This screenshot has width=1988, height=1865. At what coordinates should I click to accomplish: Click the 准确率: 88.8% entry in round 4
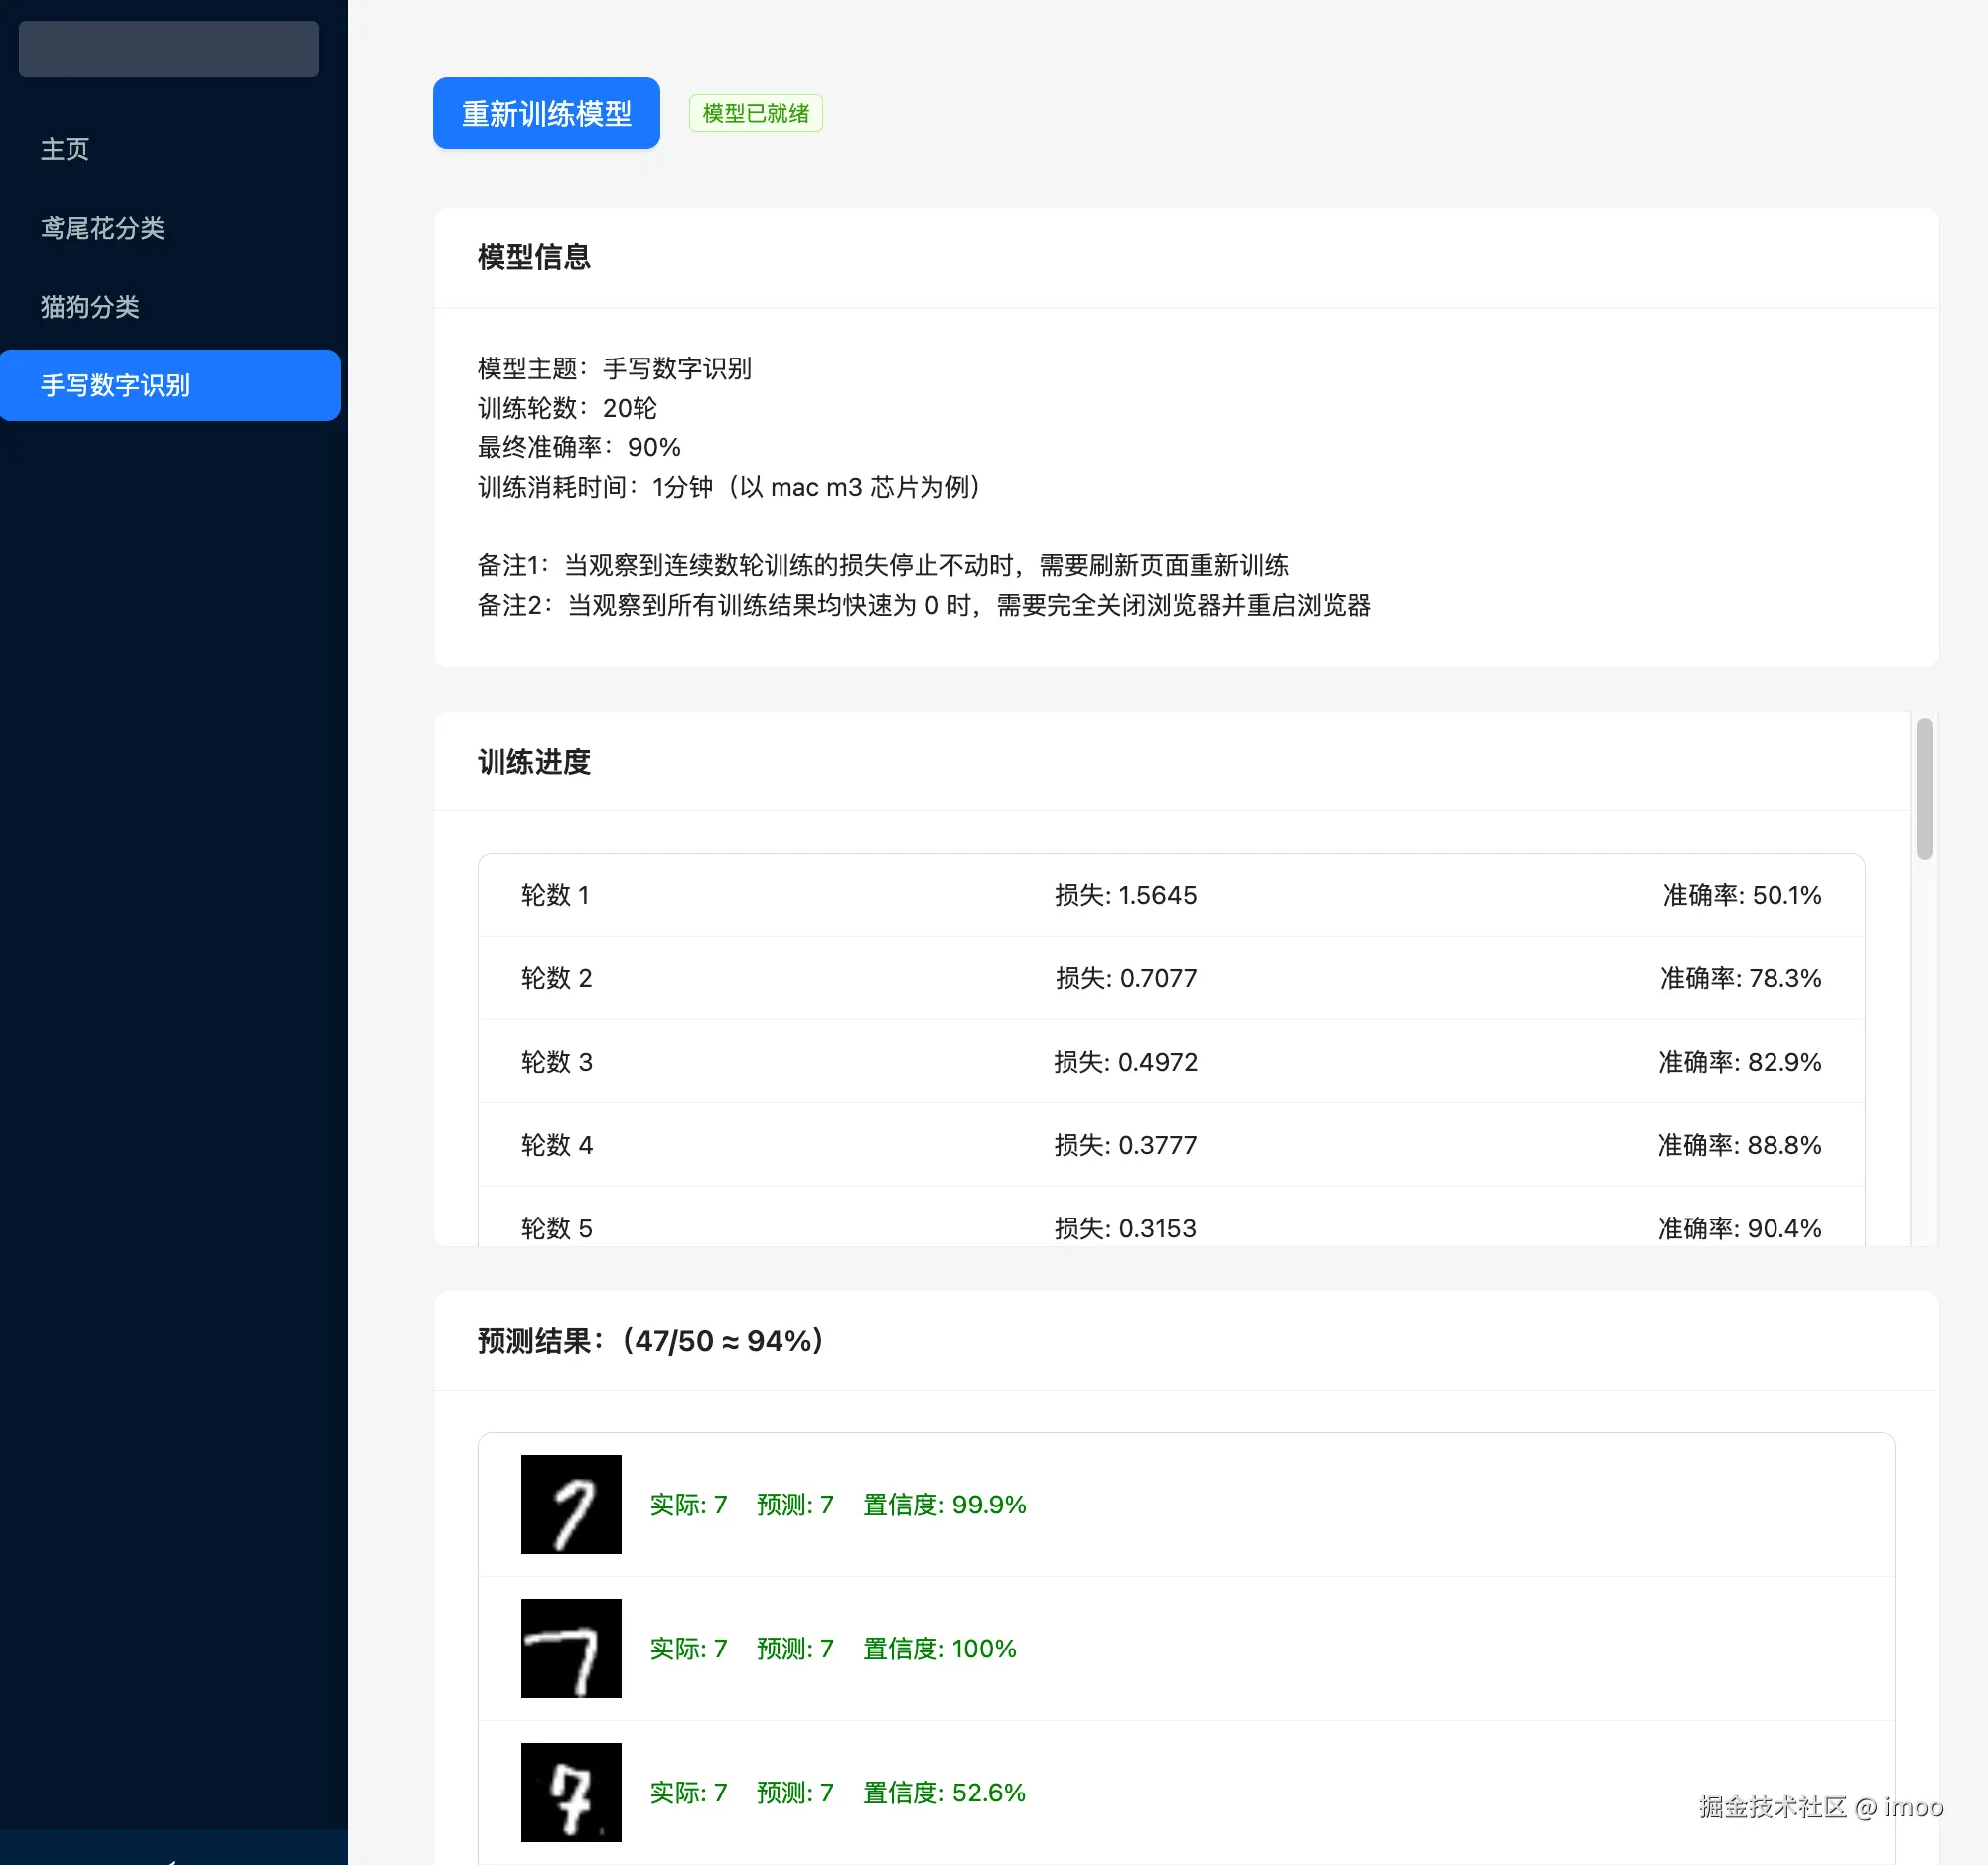[1739, 1145]
